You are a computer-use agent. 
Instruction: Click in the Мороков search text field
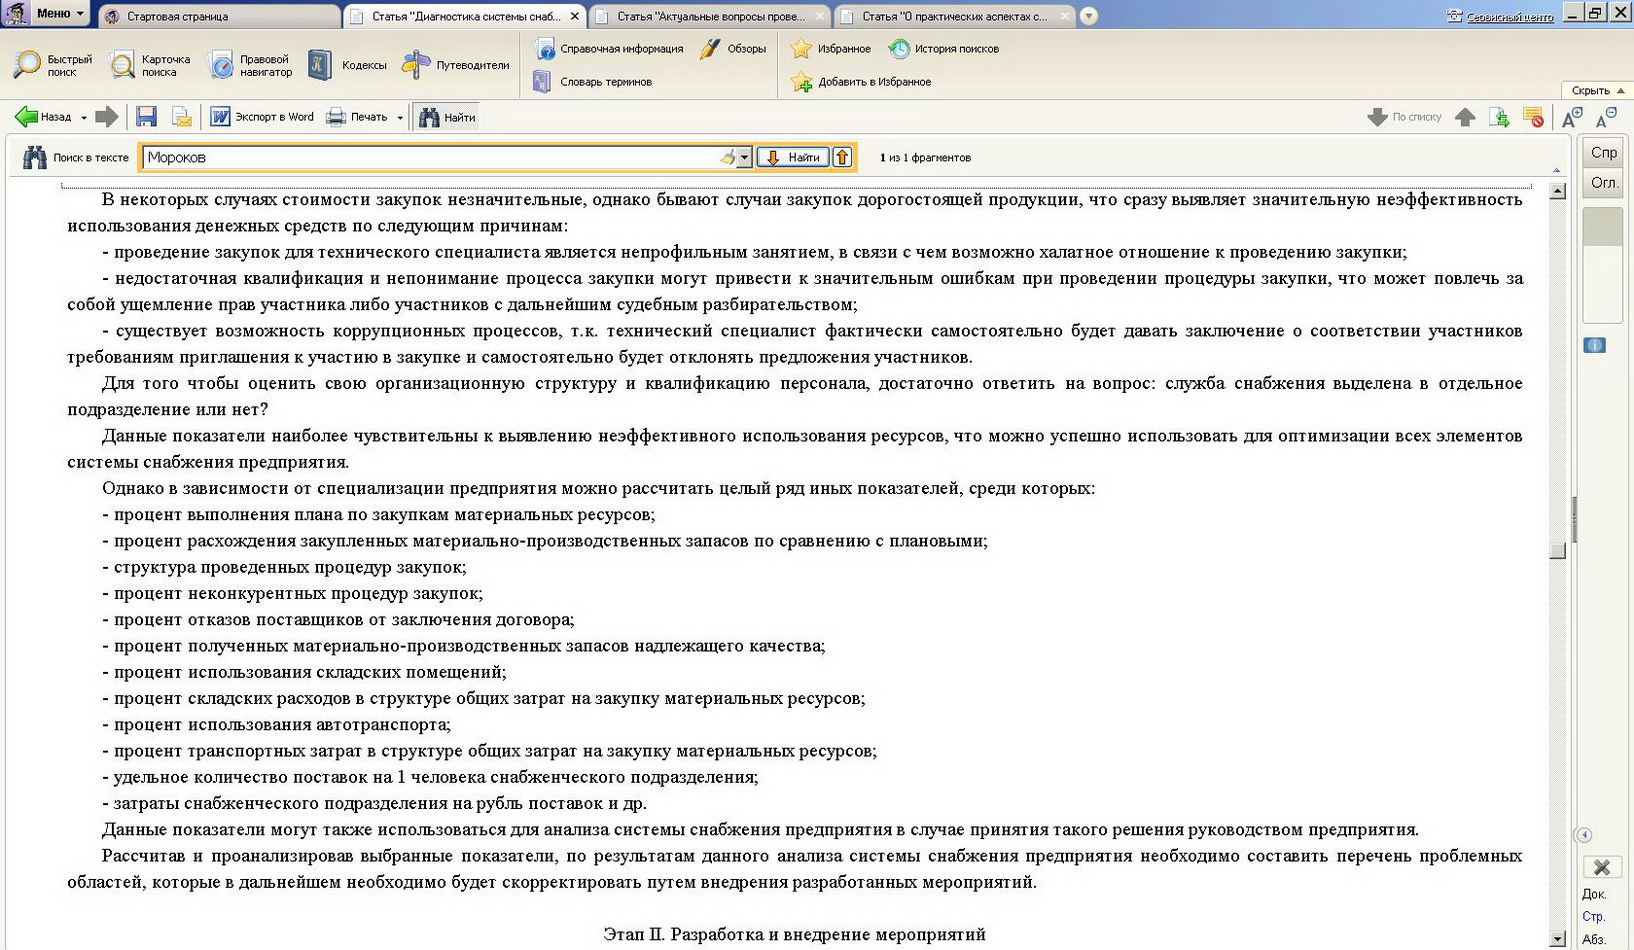point(430,157)
